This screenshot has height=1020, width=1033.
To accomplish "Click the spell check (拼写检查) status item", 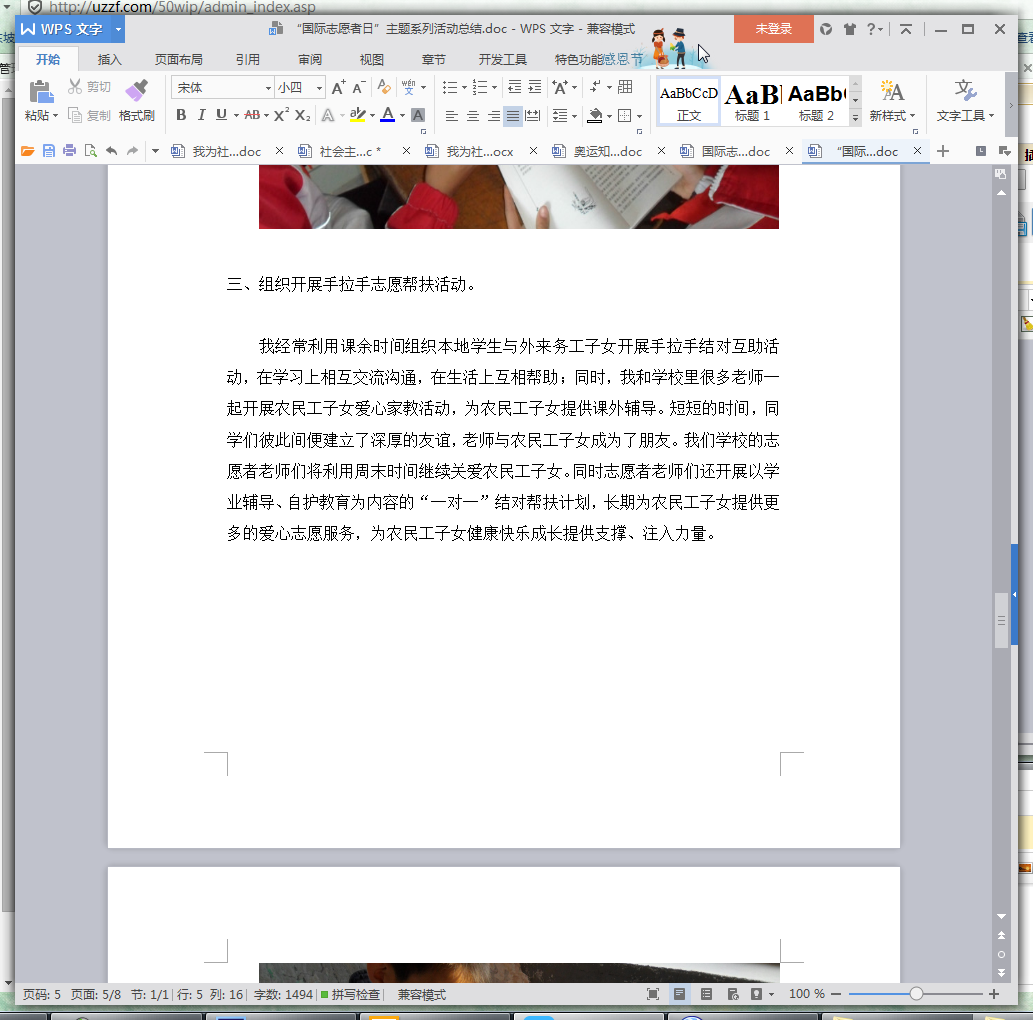I will click(350, 994).
